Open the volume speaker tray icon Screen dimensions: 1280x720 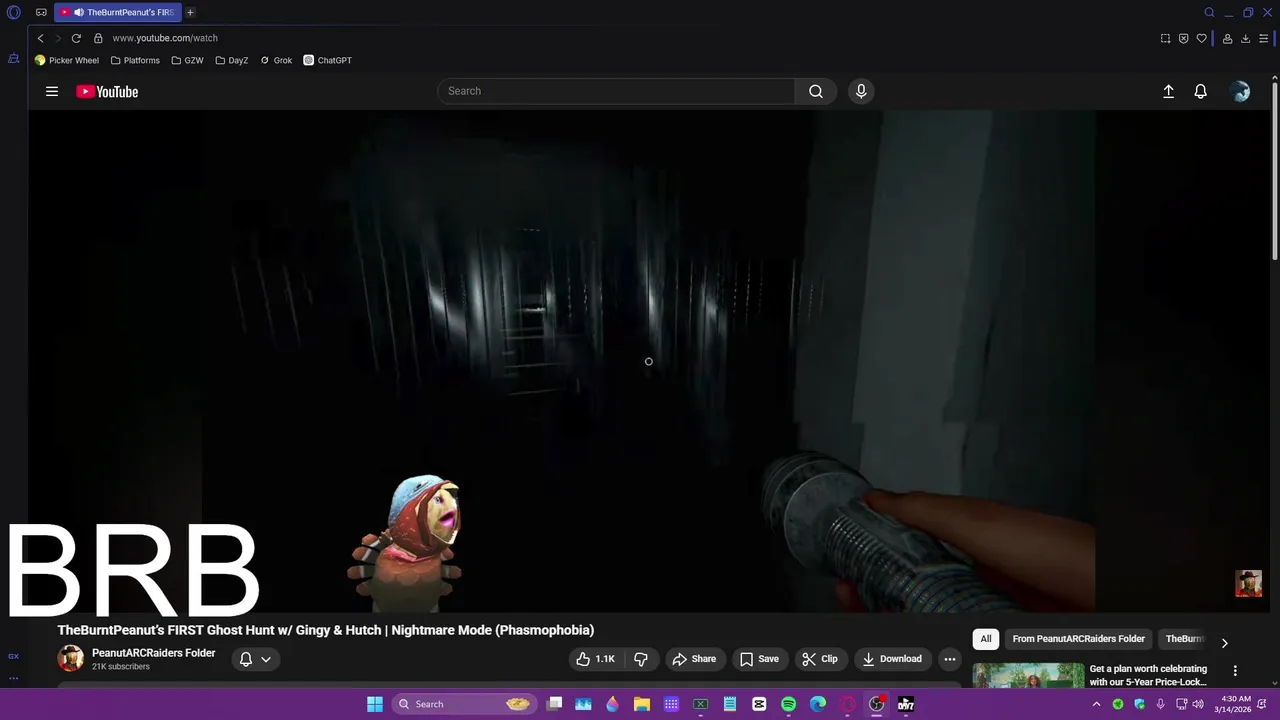point(1198,704)
